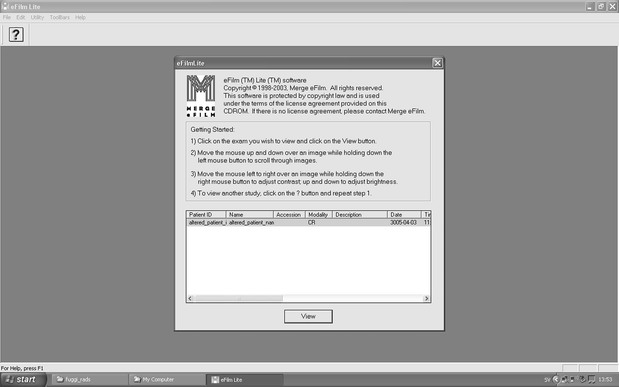Open the Windows Start button
619x387 pixels.
click(x=23, y=379)
